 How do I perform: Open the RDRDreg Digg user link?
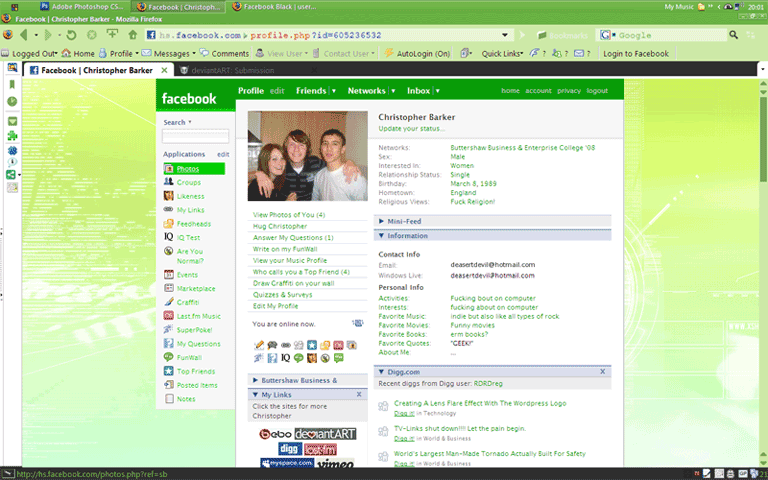488,384
